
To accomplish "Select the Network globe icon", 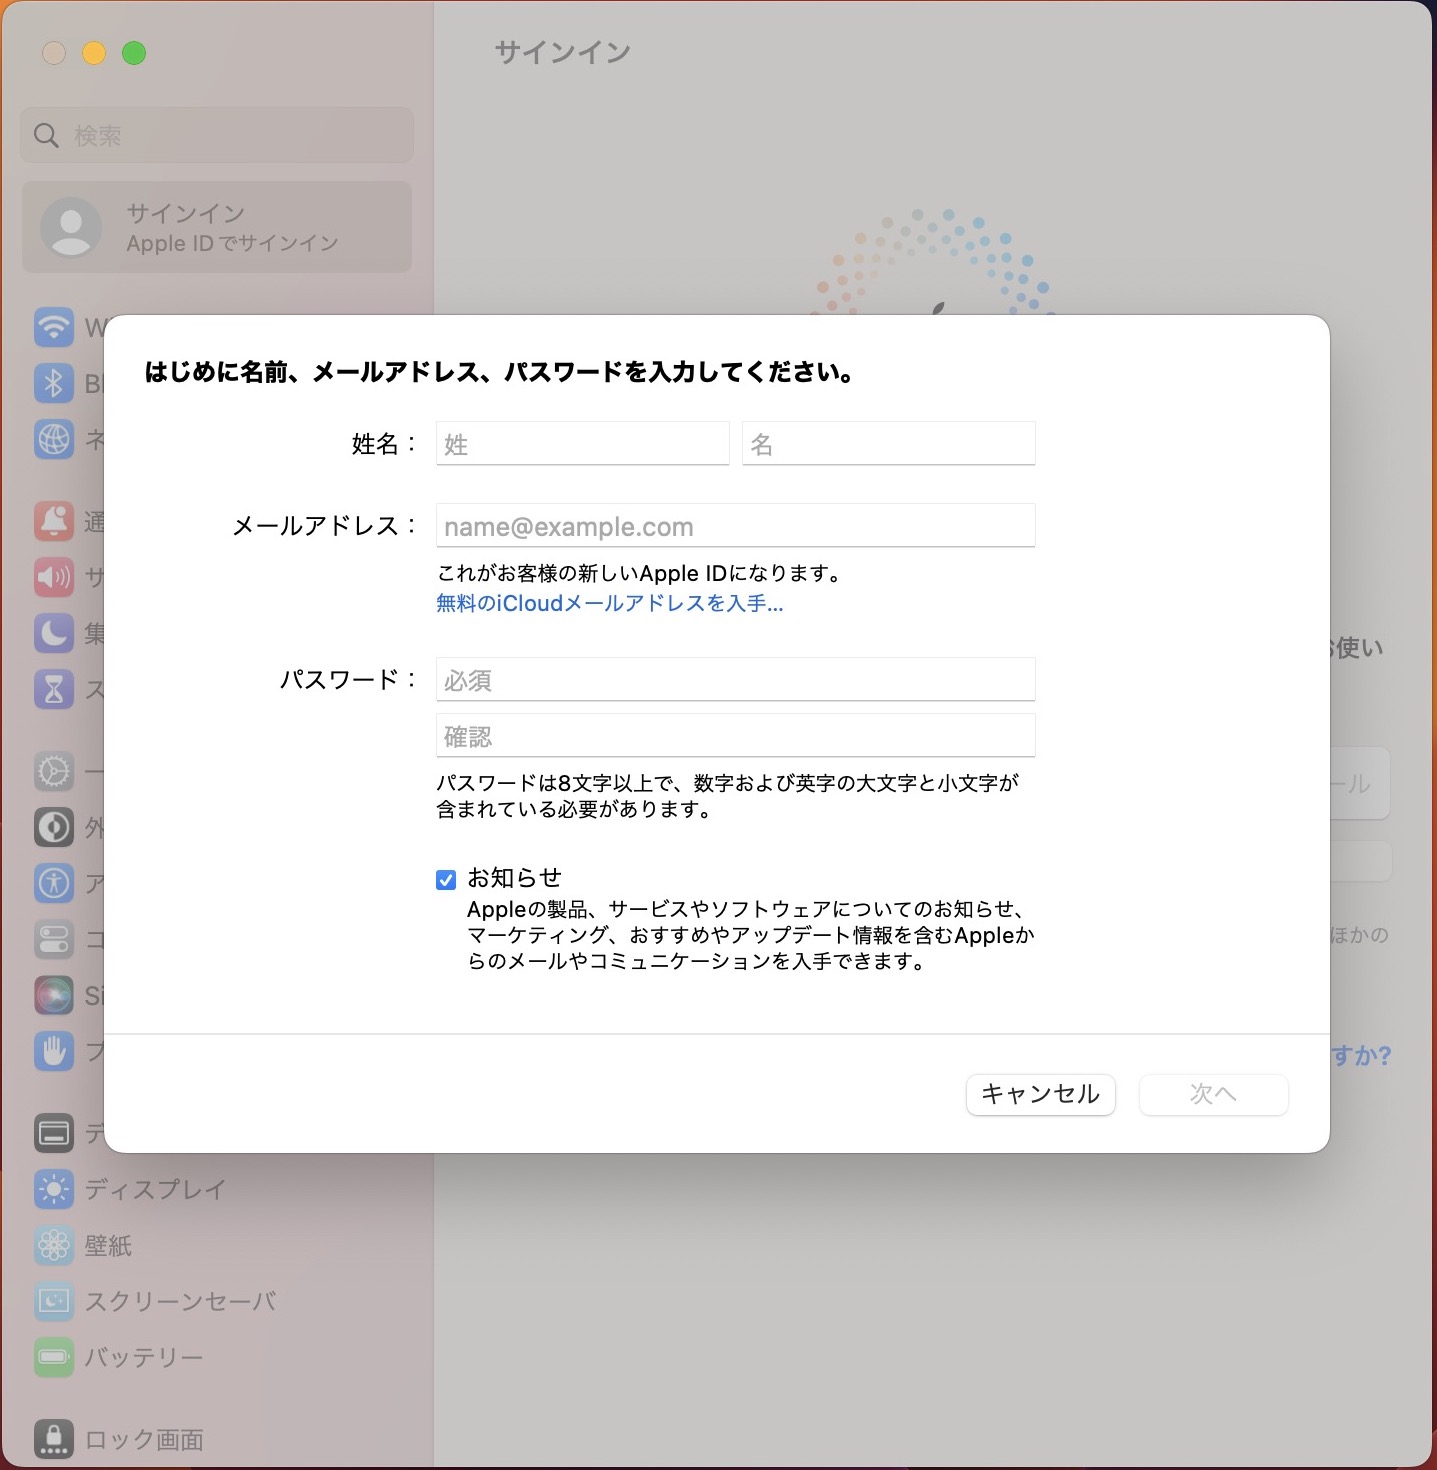I will [x=54, y=439].
